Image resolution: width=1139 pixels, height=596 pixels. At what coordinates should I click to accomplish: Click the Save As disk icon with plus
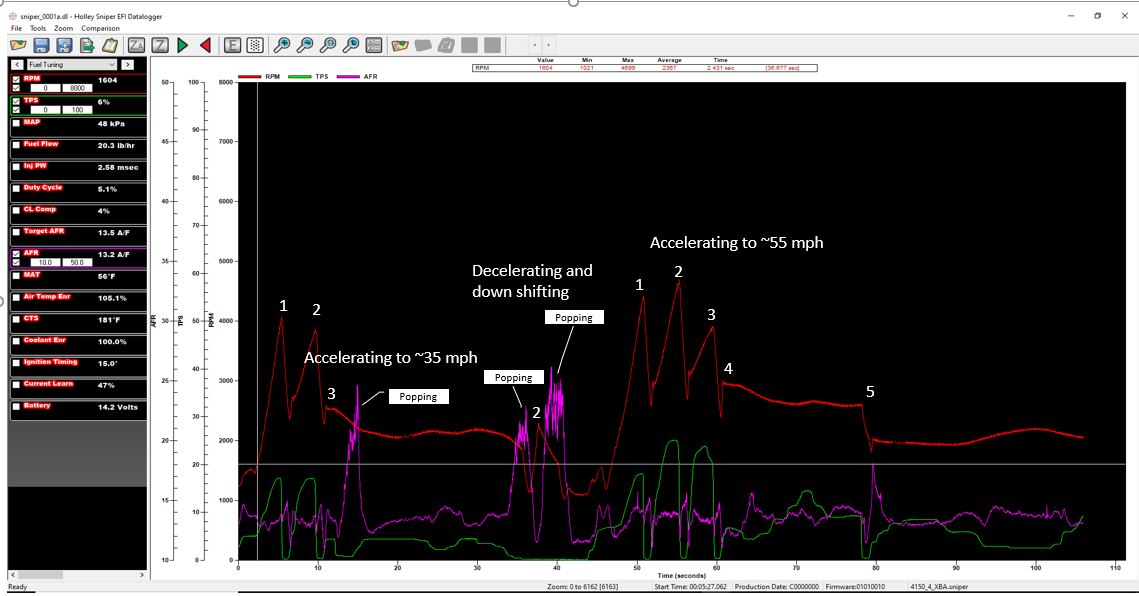64,45
